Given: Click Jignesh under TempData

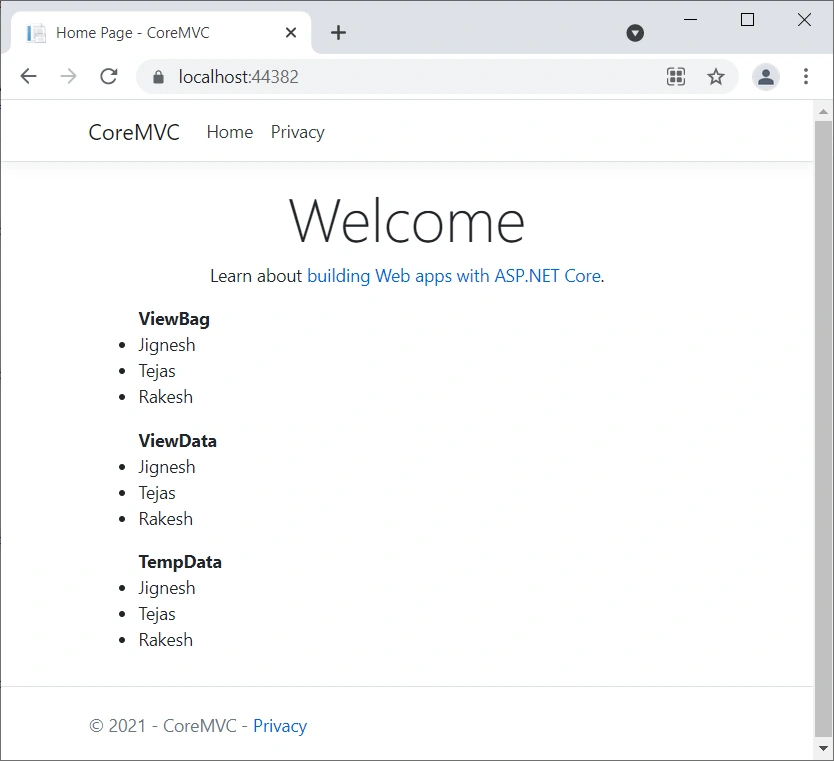Looking at the screenshot, I should tap(166, 588).
